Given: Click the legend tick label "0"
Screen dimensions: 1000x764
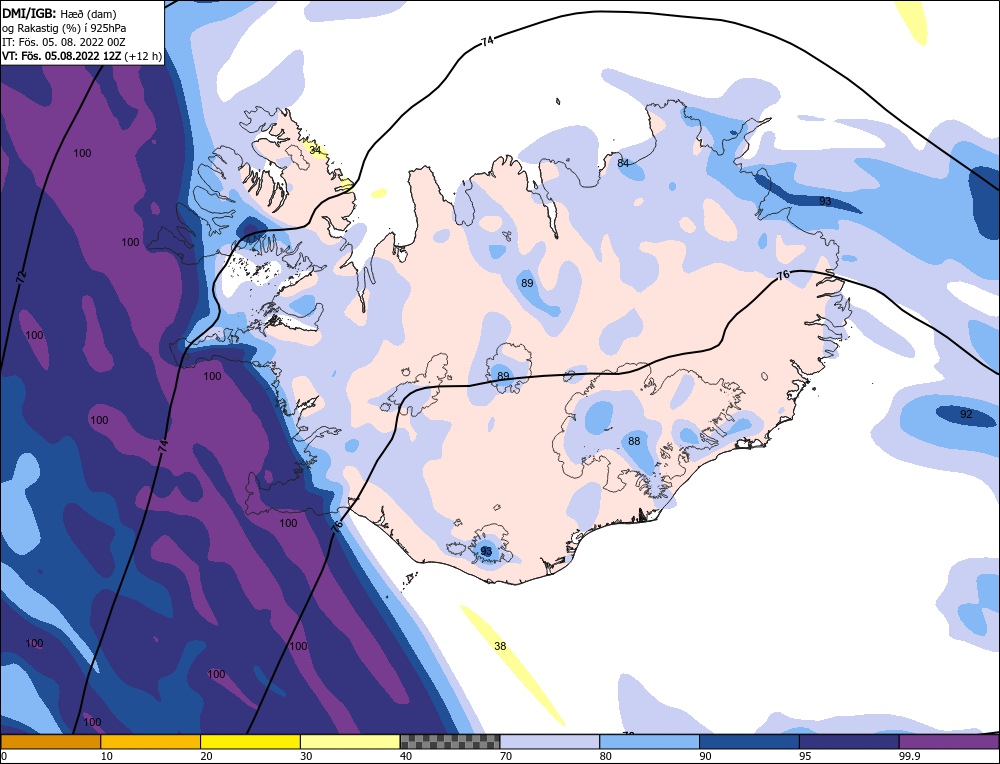Looking at the screenshot, I should tap(4, 756).
